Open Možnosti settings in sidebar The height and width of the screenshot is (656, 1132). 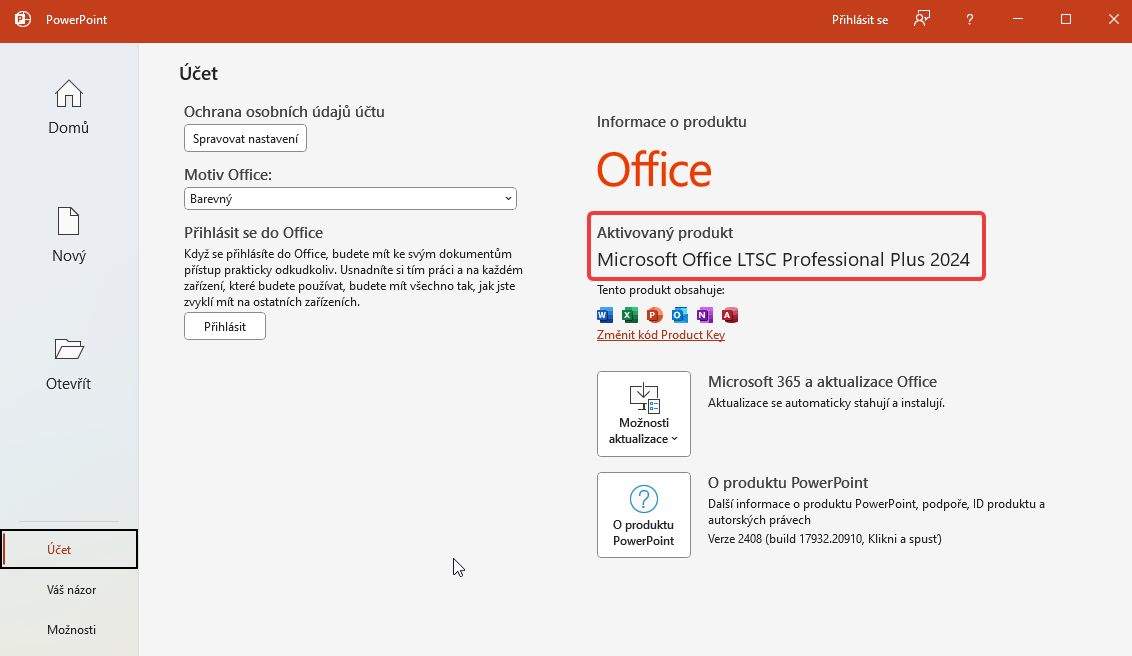pyautogui.click(x=71, y=629)
